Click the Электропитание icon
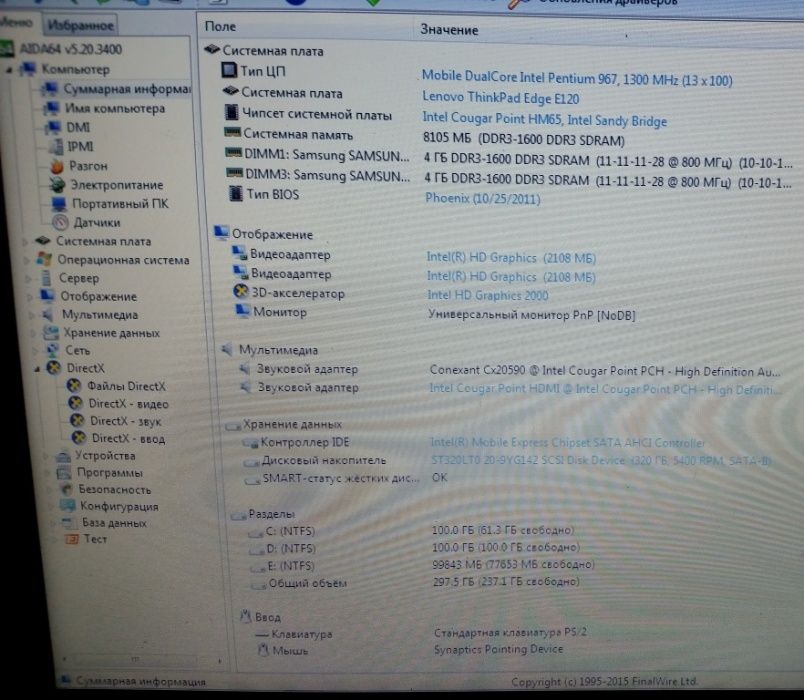This screenshot has width=804, height=700. (58, 185)
